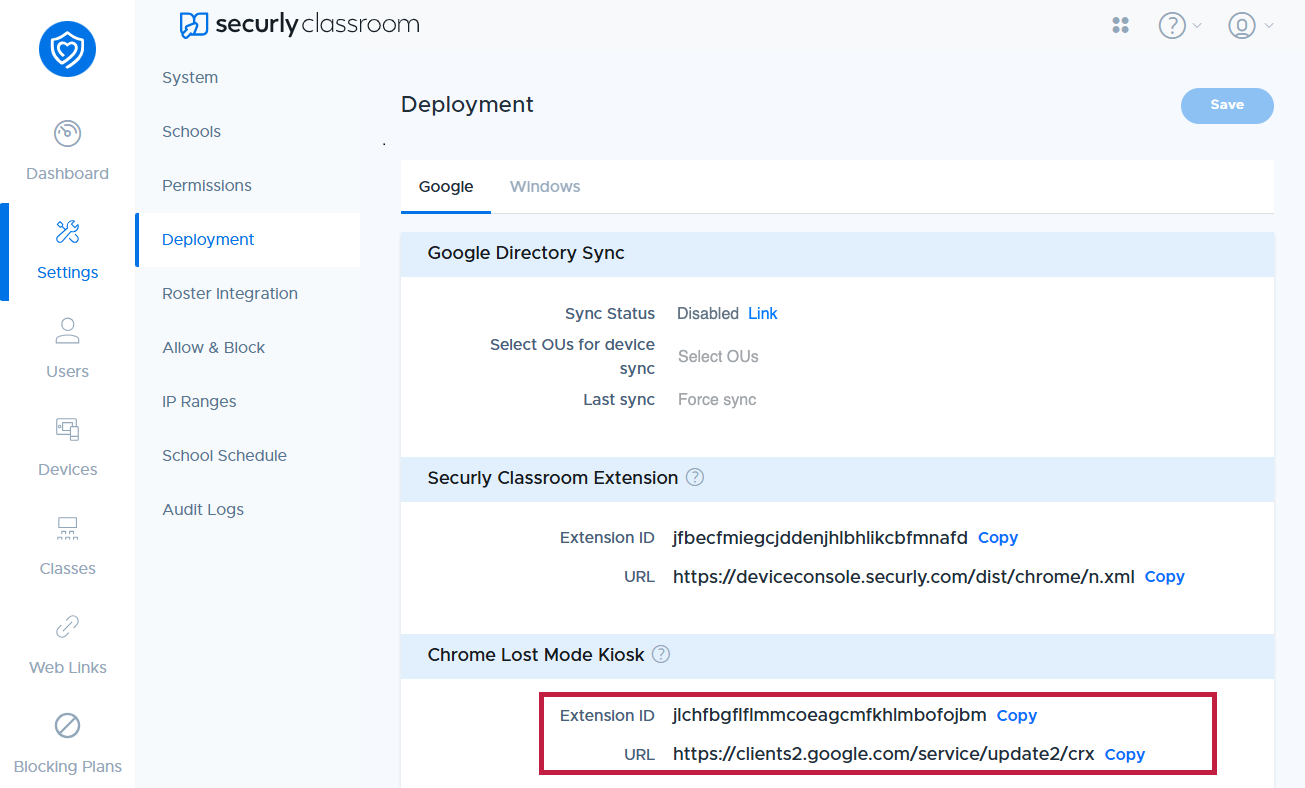Select the jfbecfmiegcjddenjhlbhlikcbfmnafd ID text
Viewport: 1305px width, 788px height.
click(820, 538)
